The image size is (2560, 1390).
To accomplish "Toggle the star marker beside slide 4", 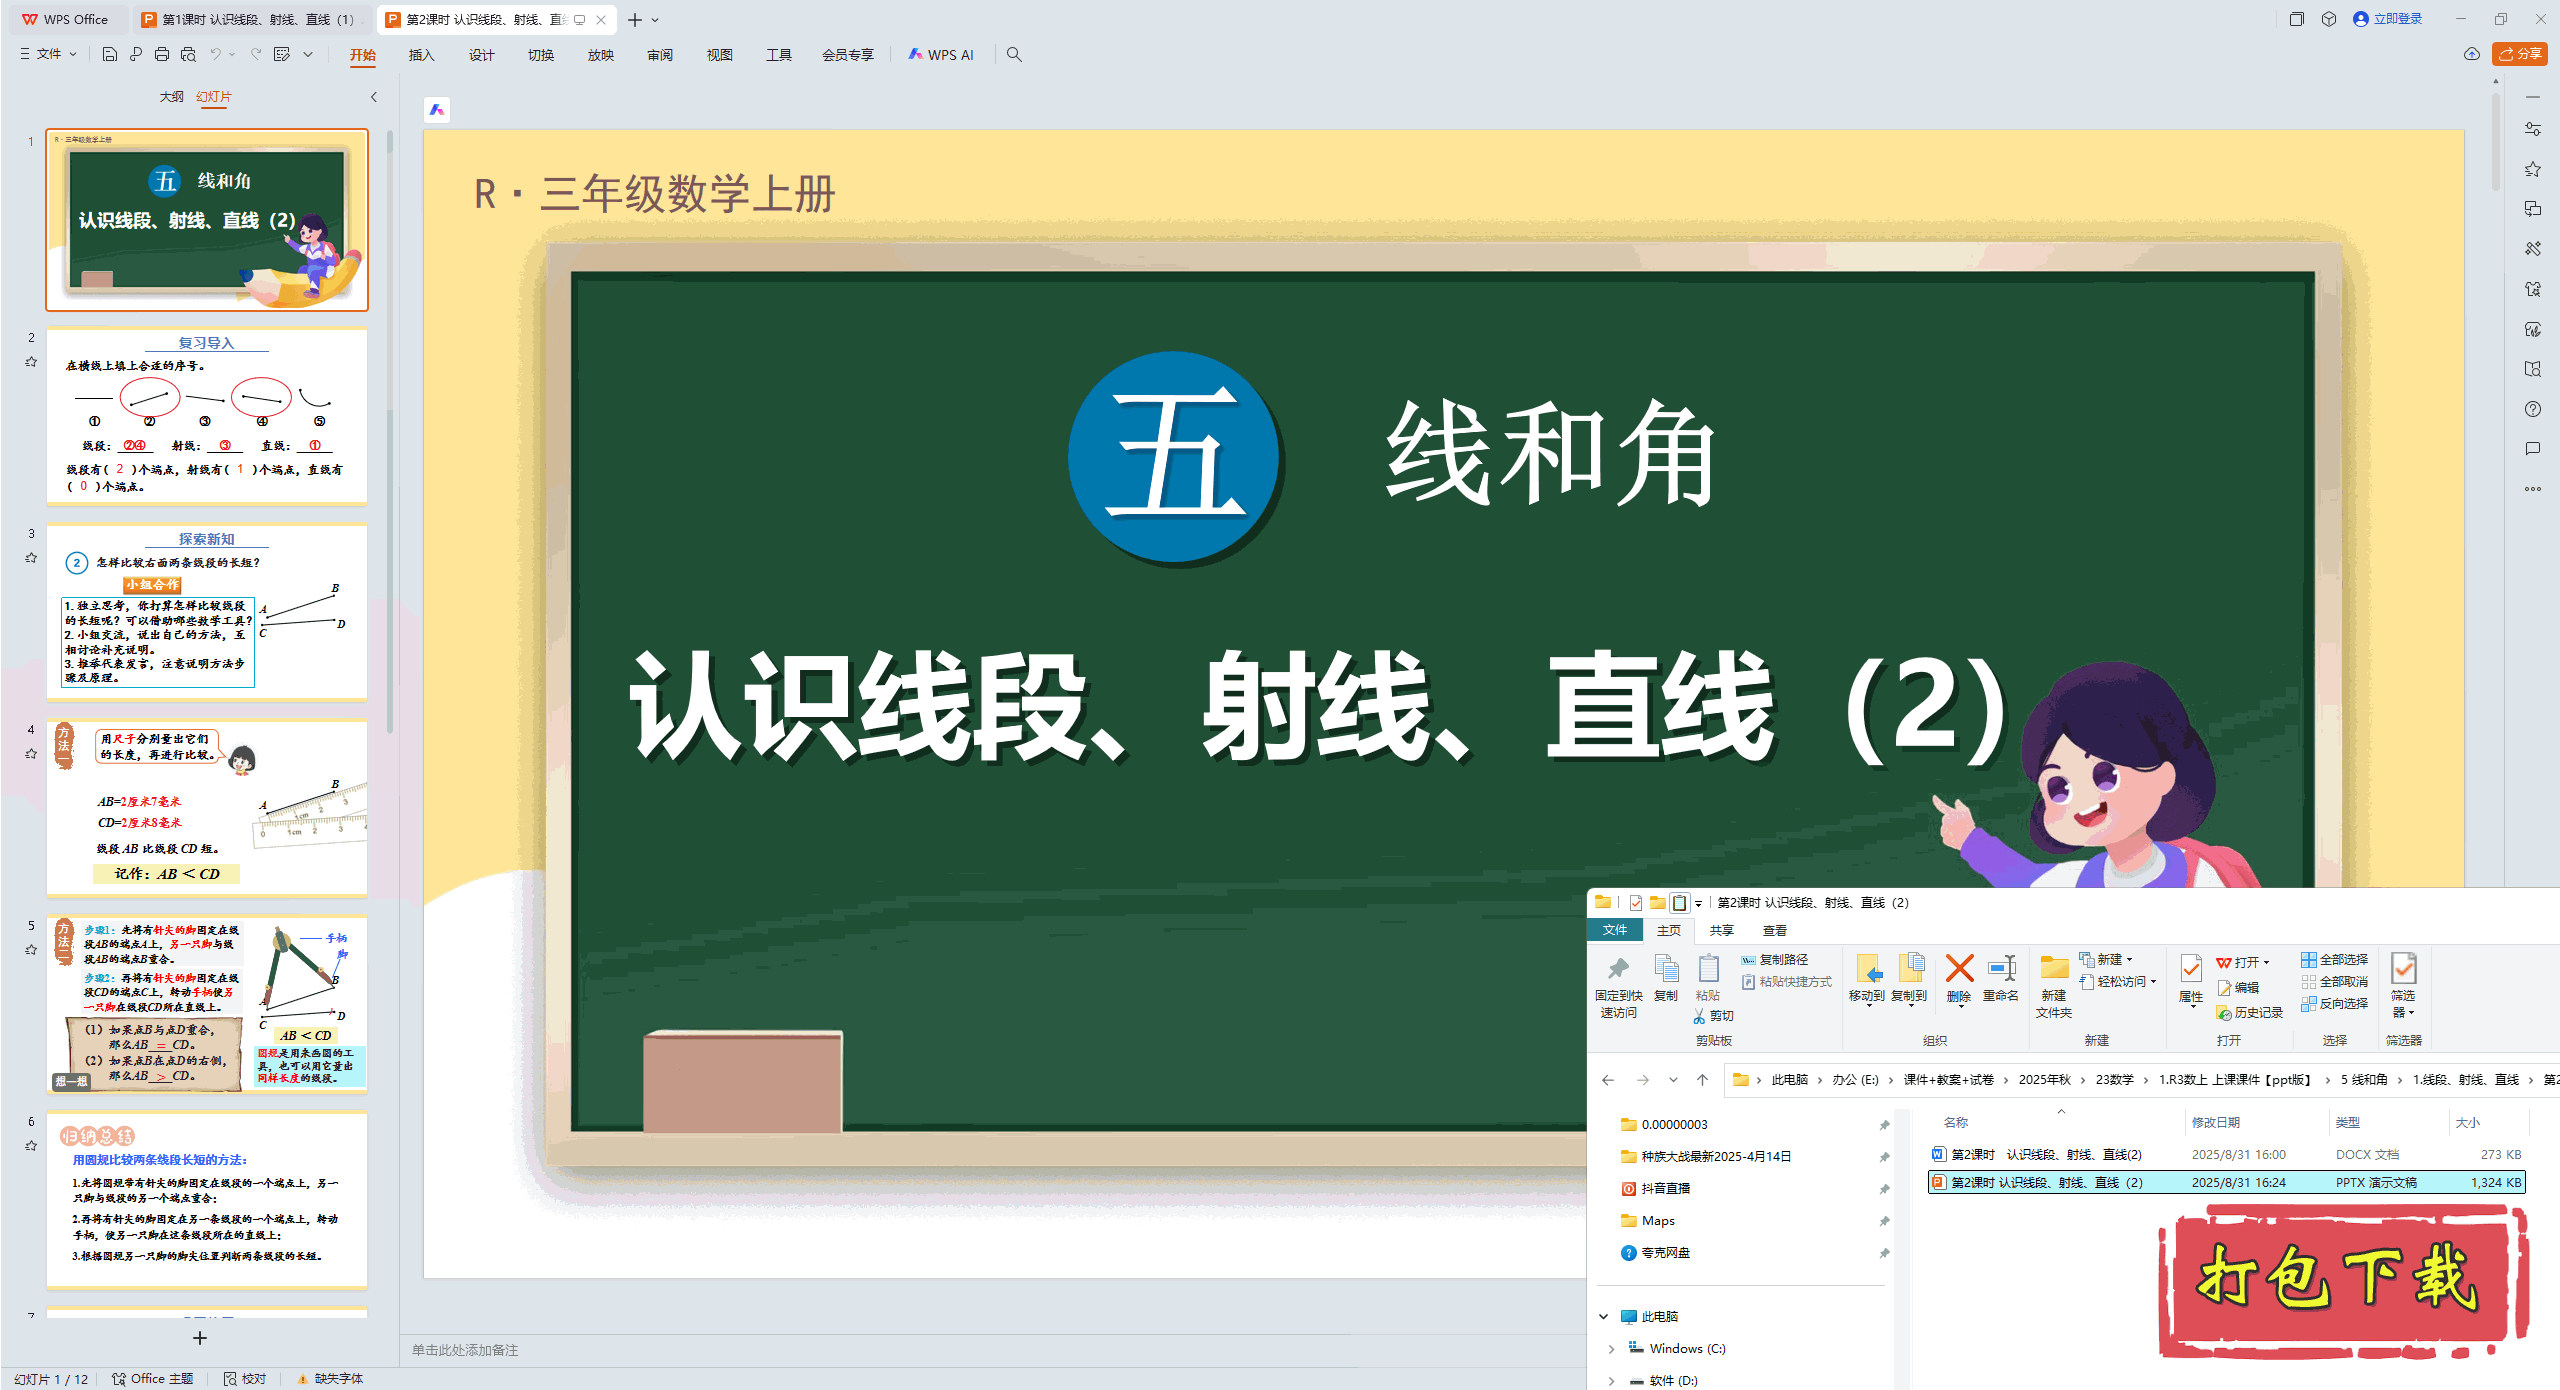I will point(31,754).
